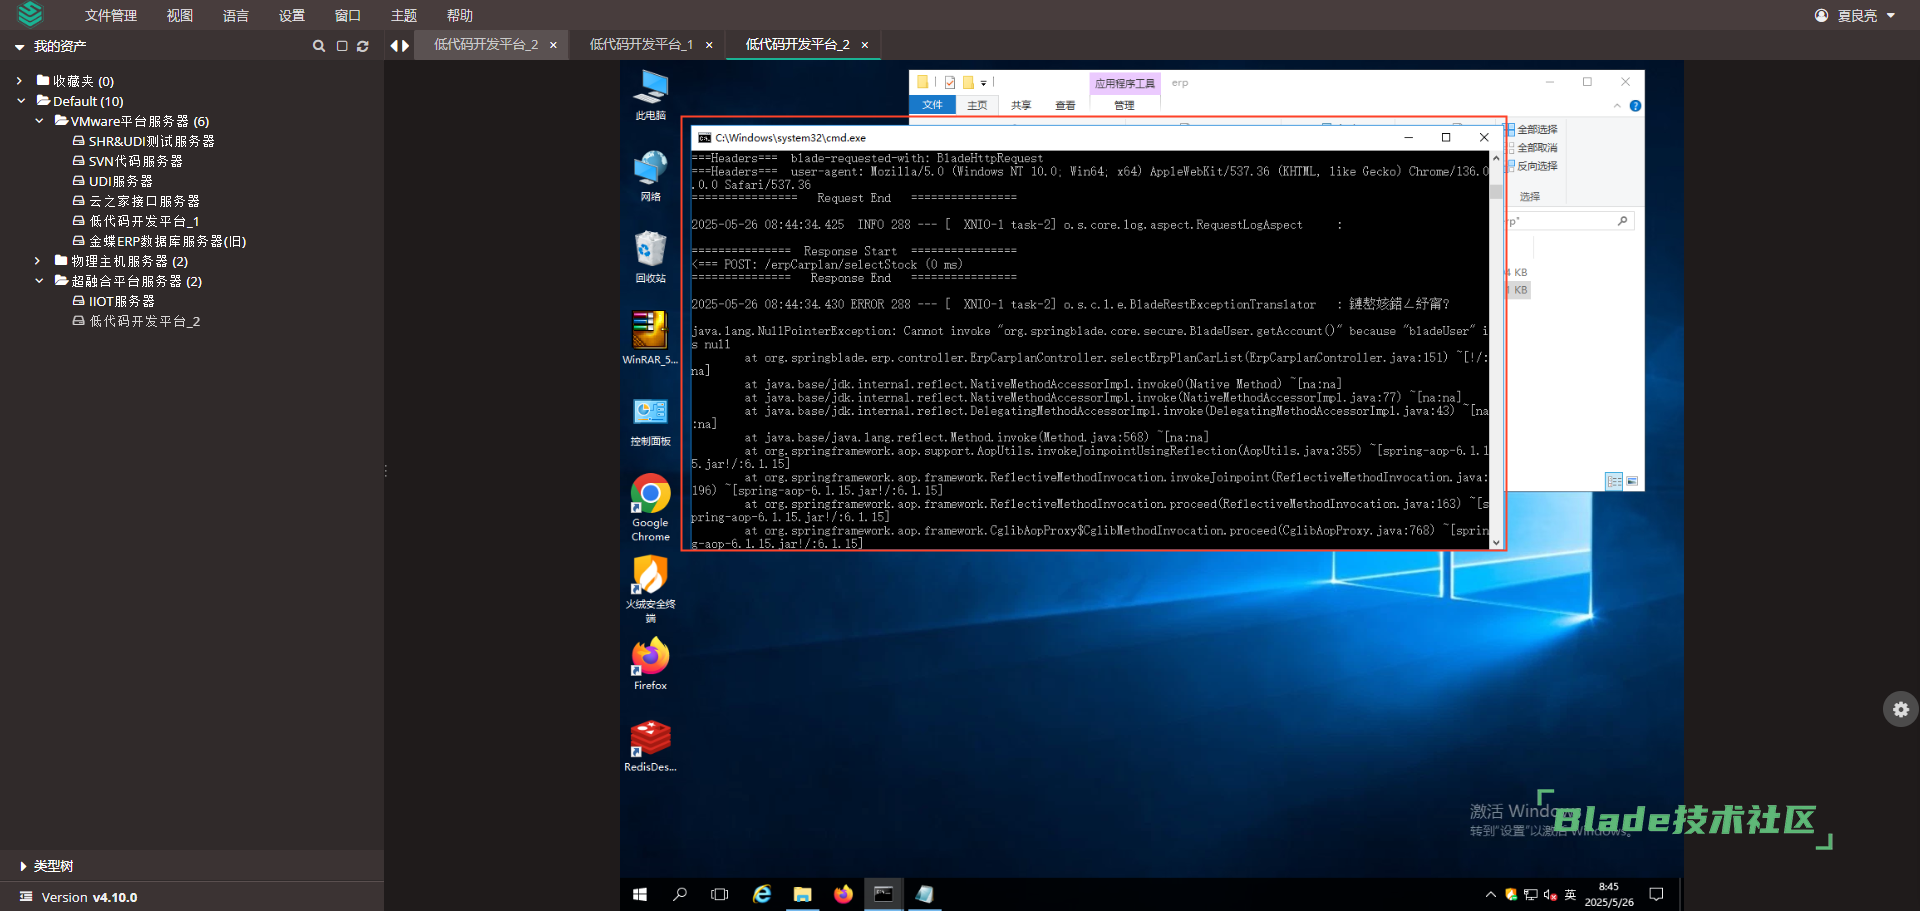
Task: Open RedisDesktop shortcut on desktop
Action: 650,746
